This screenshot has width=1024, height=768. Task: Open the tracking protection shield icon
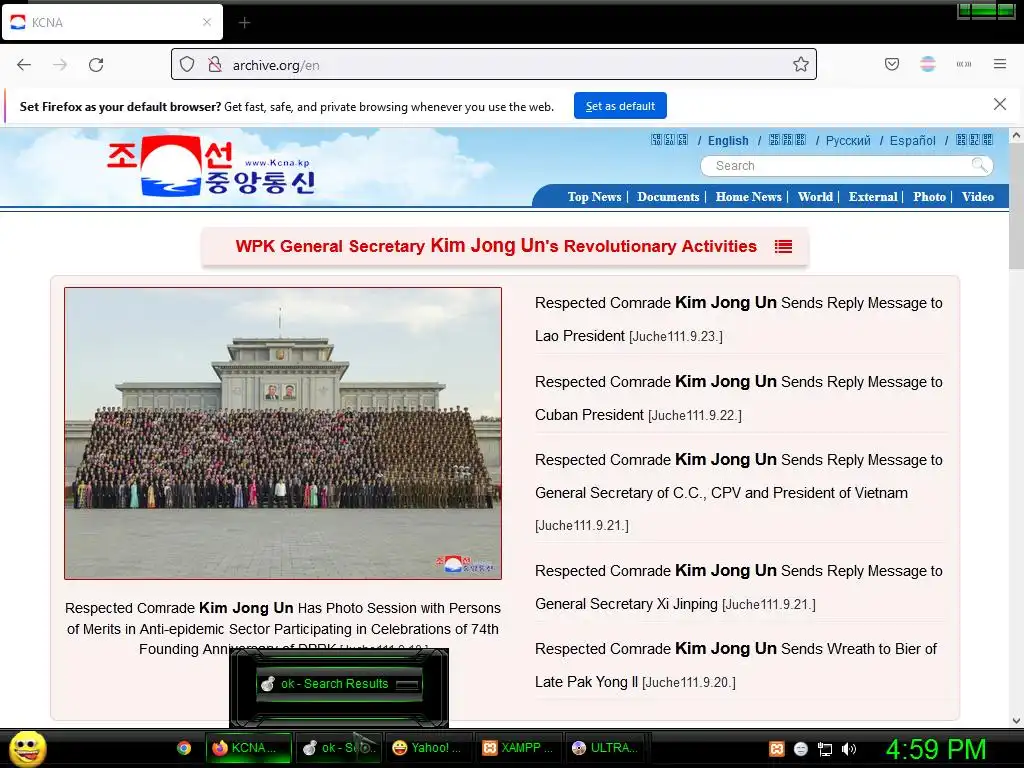click(x=187, y=65)
